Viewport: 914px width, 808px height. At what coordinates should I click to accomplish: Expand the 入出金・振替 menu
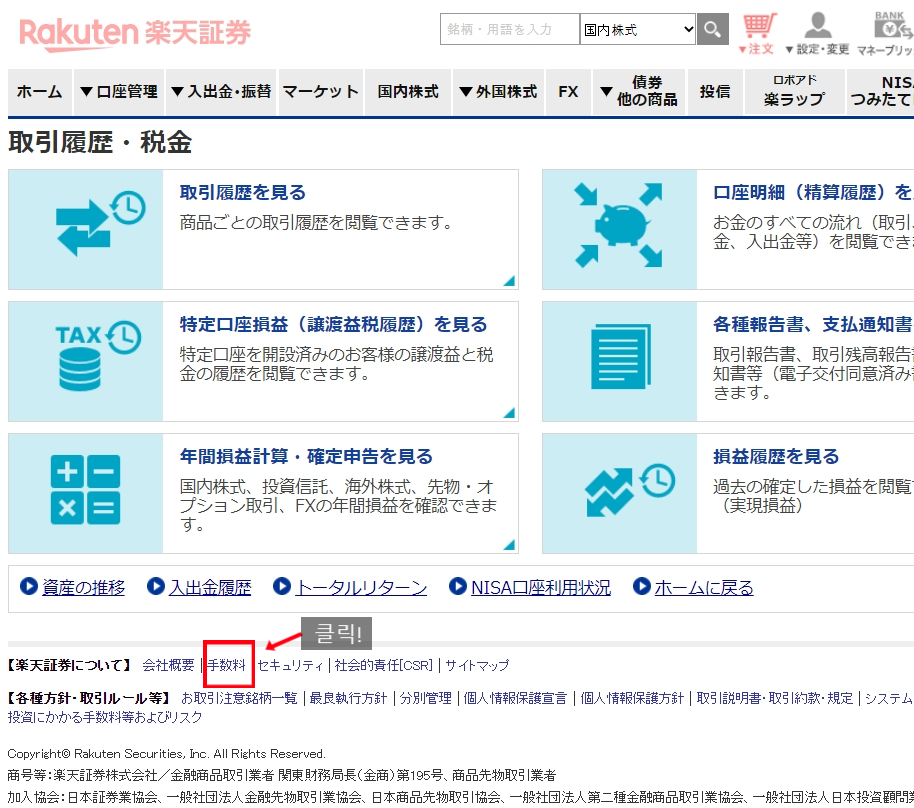[x=222, y=92]
